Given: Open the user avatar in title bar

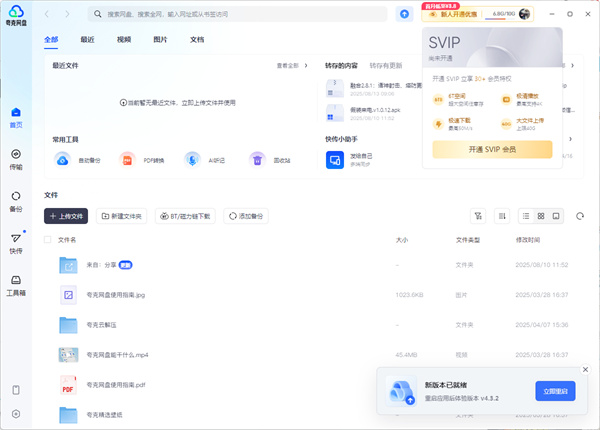Looking at the screenshot, I should coord(524,14).
